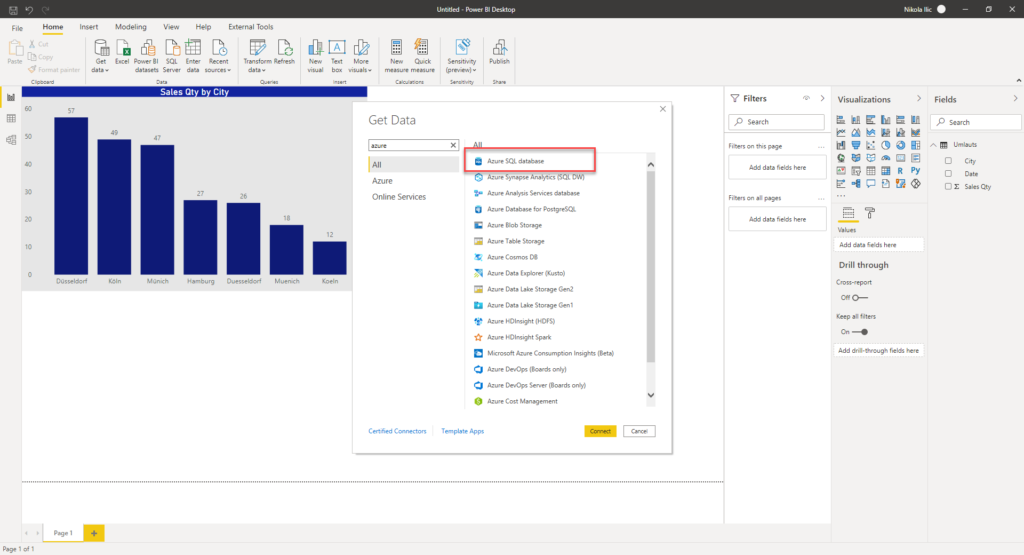
Task: Click the Filters pane Search box
Action: click(776, 121)
